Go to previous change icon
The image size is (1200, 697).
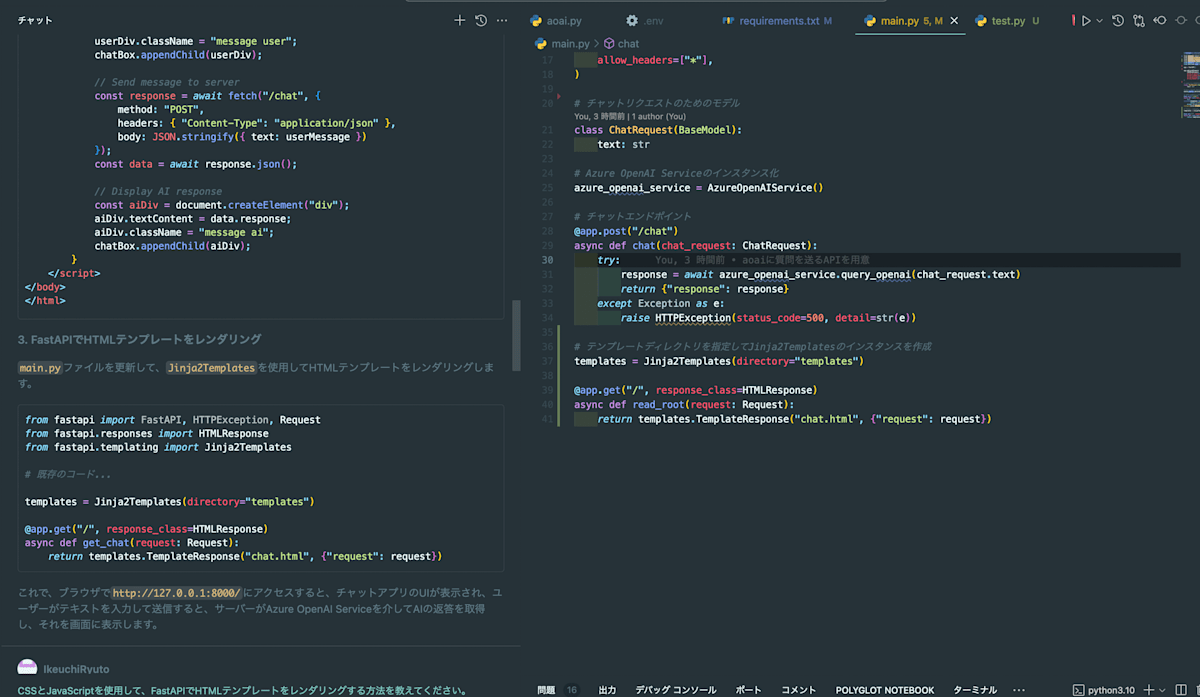coord(1160,20)
